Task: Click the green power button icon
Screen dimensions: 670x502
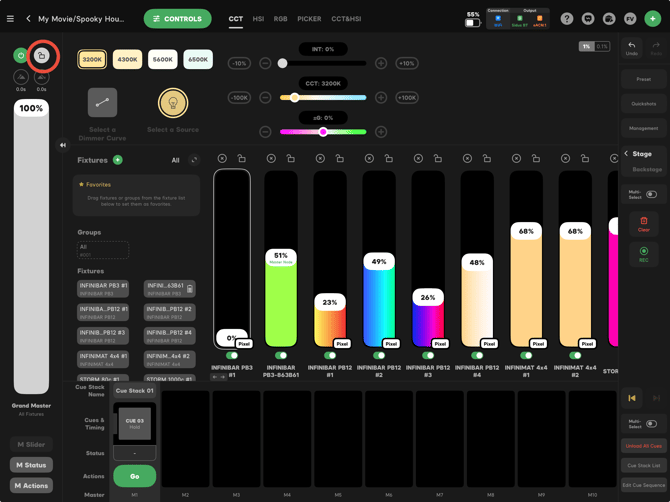Action: 20,56
